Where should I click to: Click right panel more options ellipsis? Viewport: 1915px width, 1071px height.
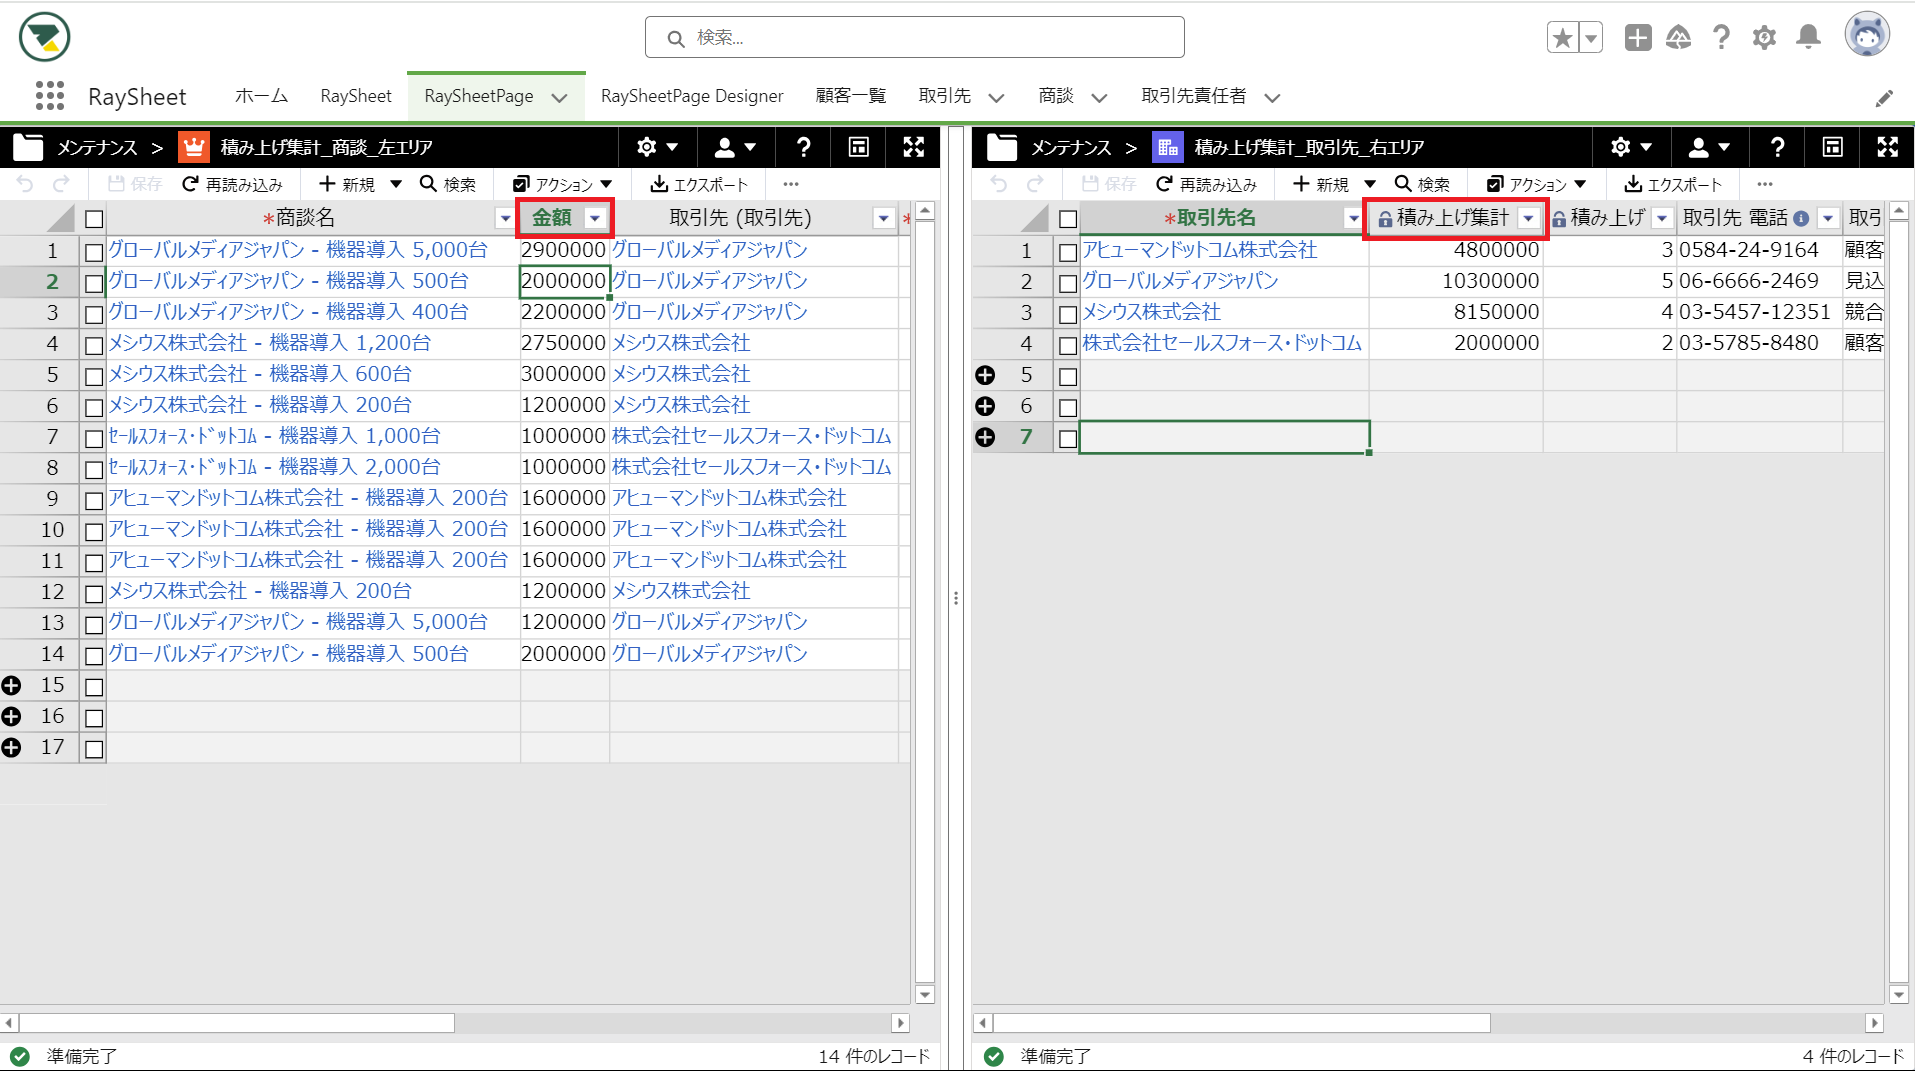[1765, 184]
